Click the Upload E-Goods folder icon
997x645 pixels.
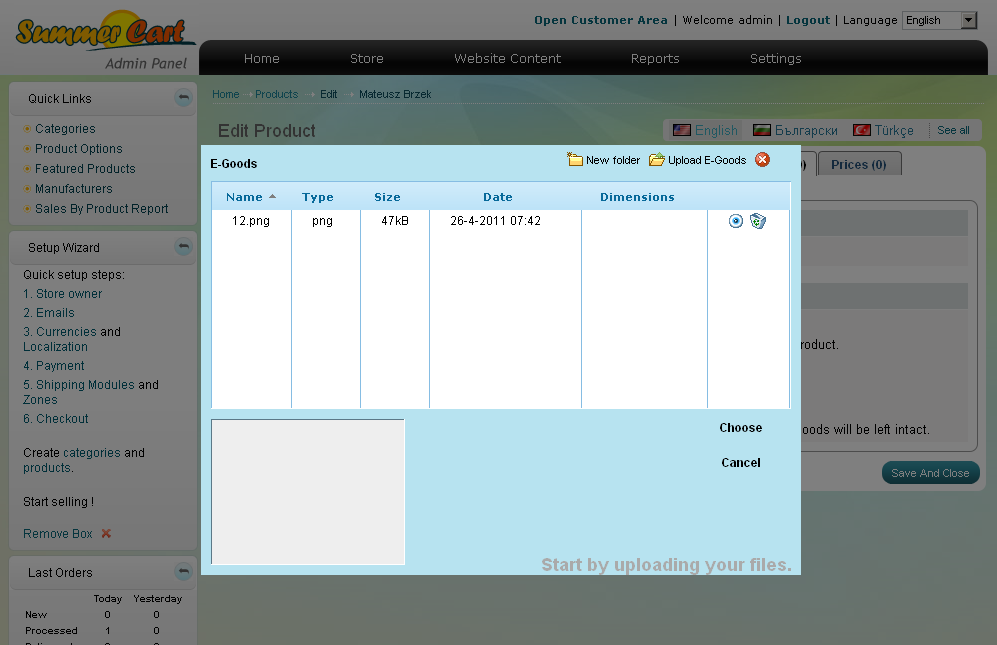pyautogui.click(x=657, y=160)
